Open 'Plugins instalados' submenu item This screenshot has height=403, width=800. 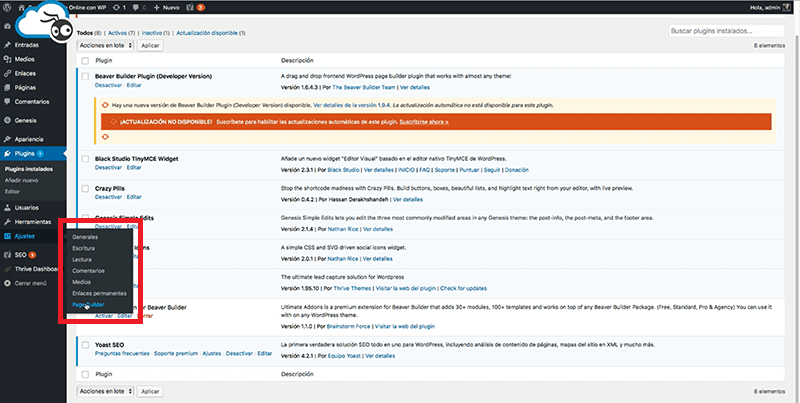coord(29,169)
